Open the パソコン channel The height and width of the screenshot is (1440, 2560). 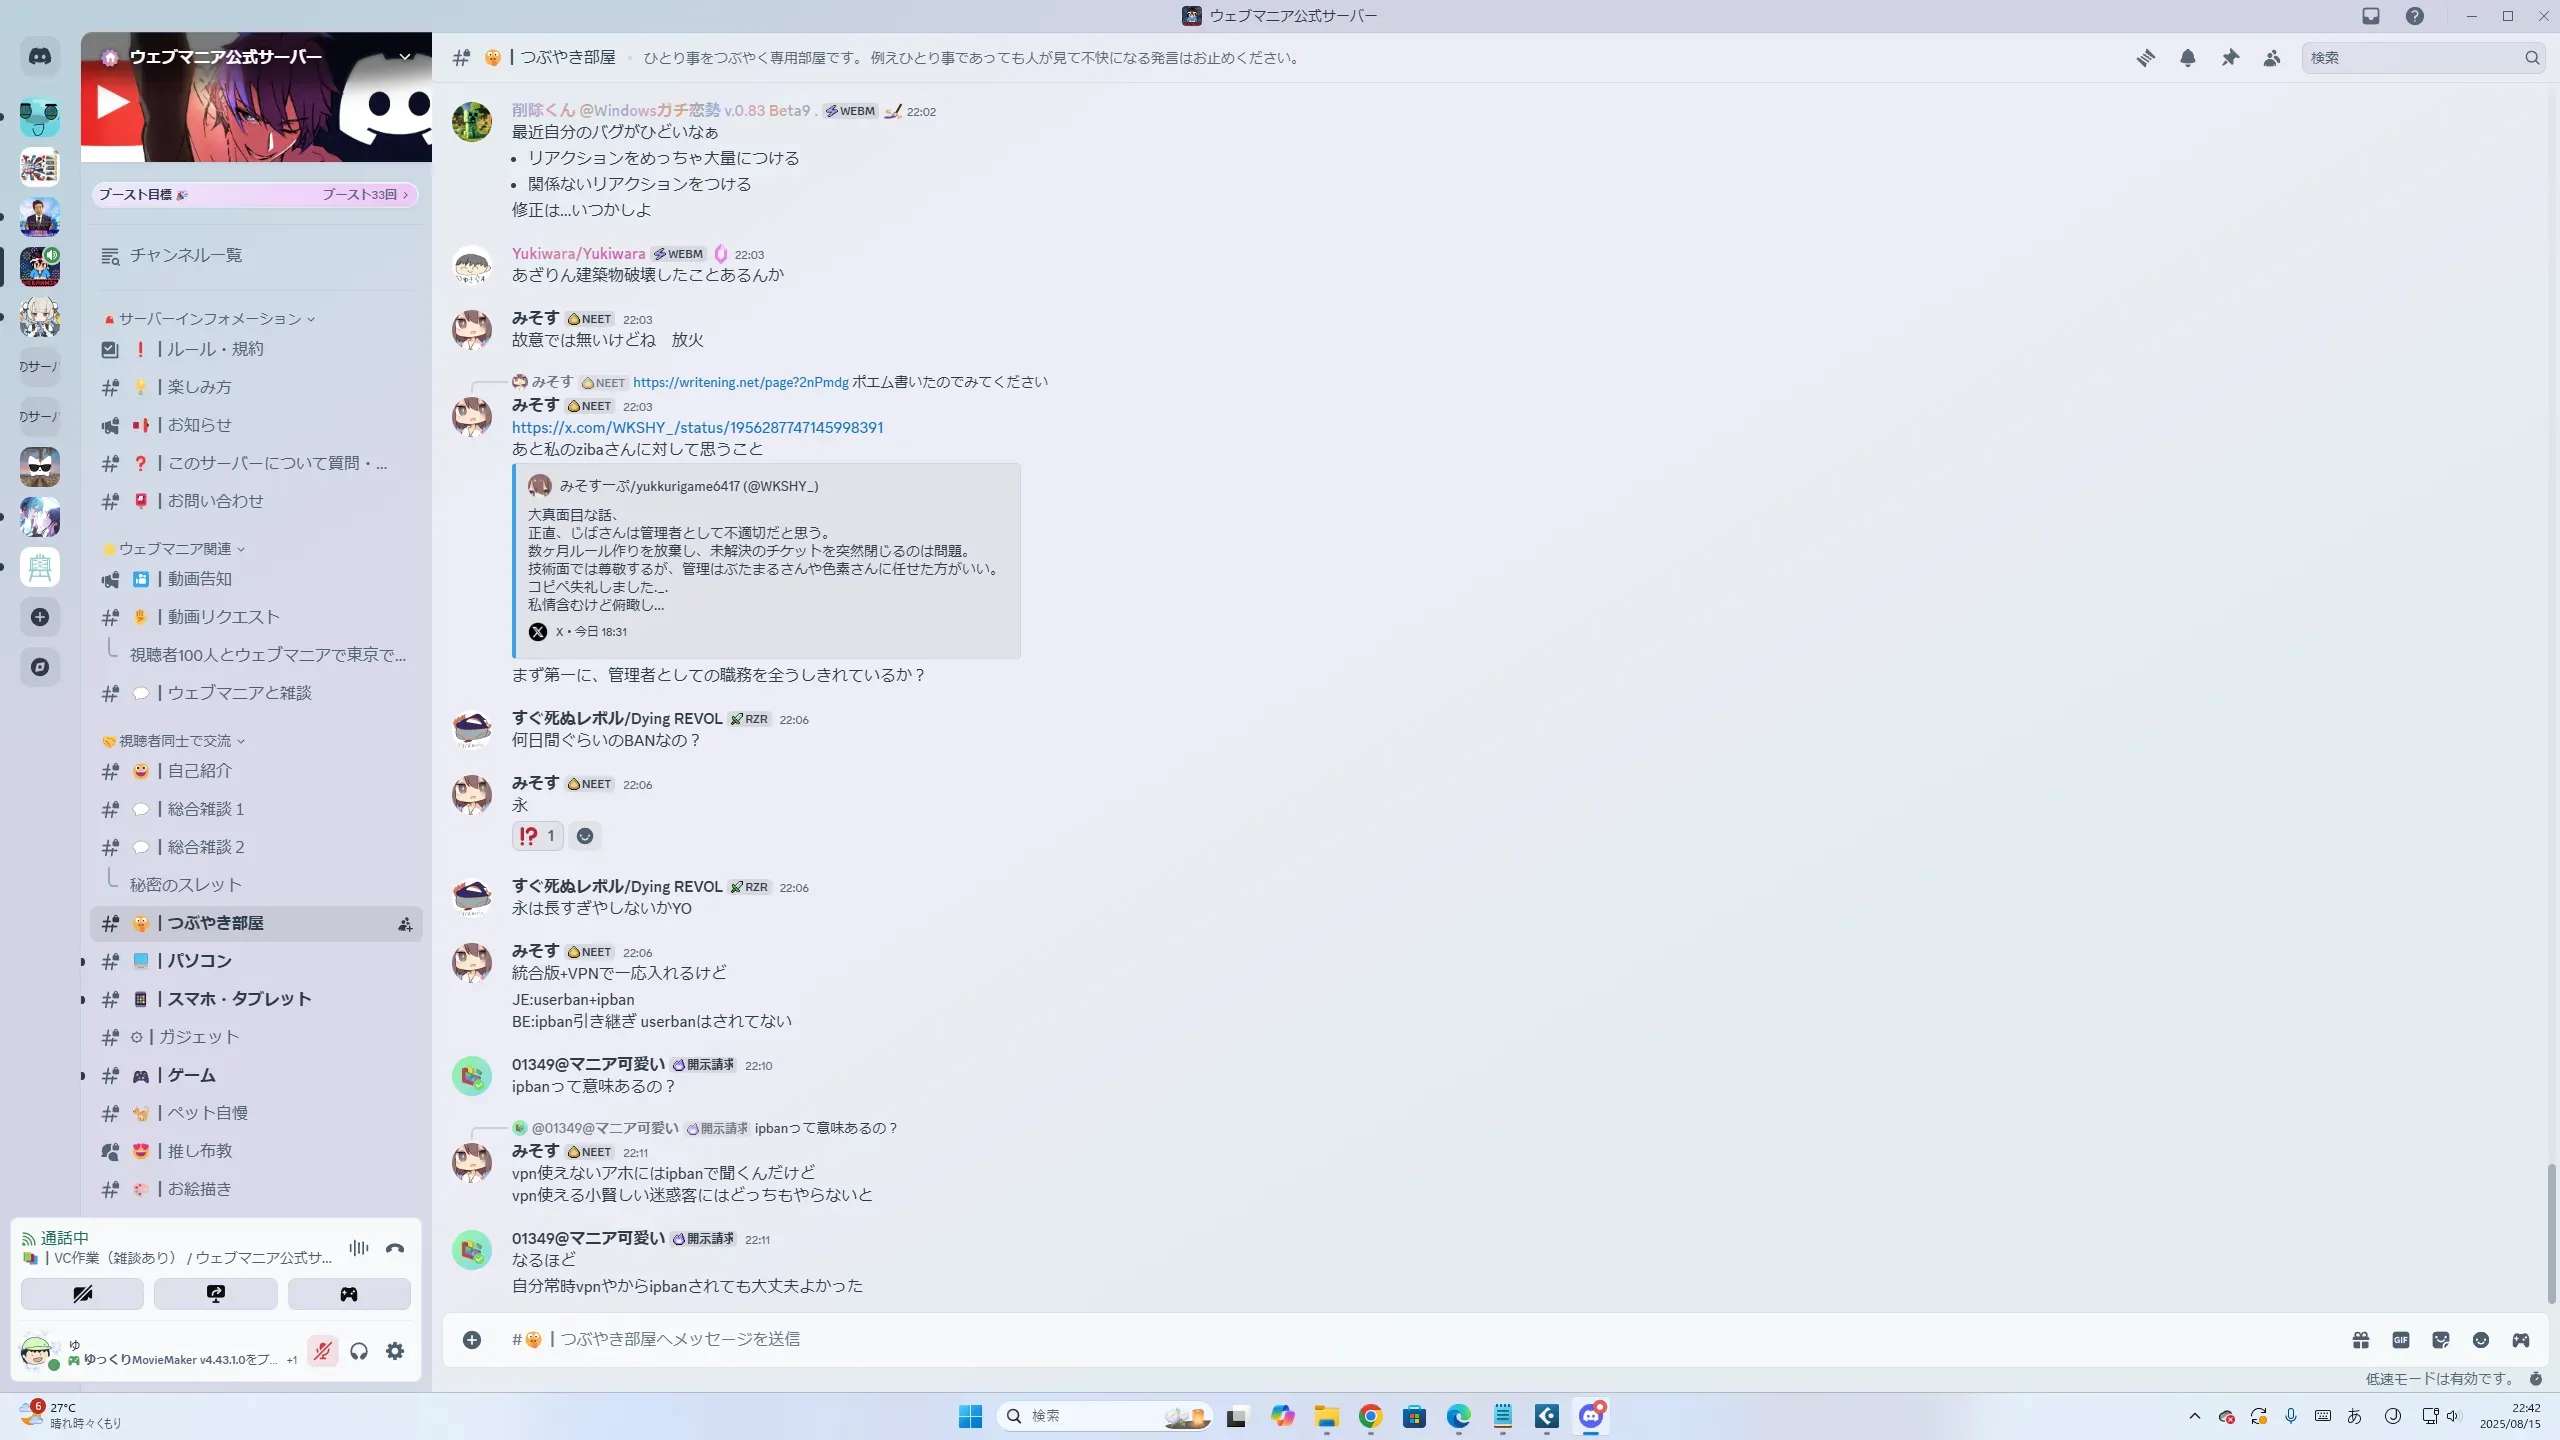click(x=200, y=961)
